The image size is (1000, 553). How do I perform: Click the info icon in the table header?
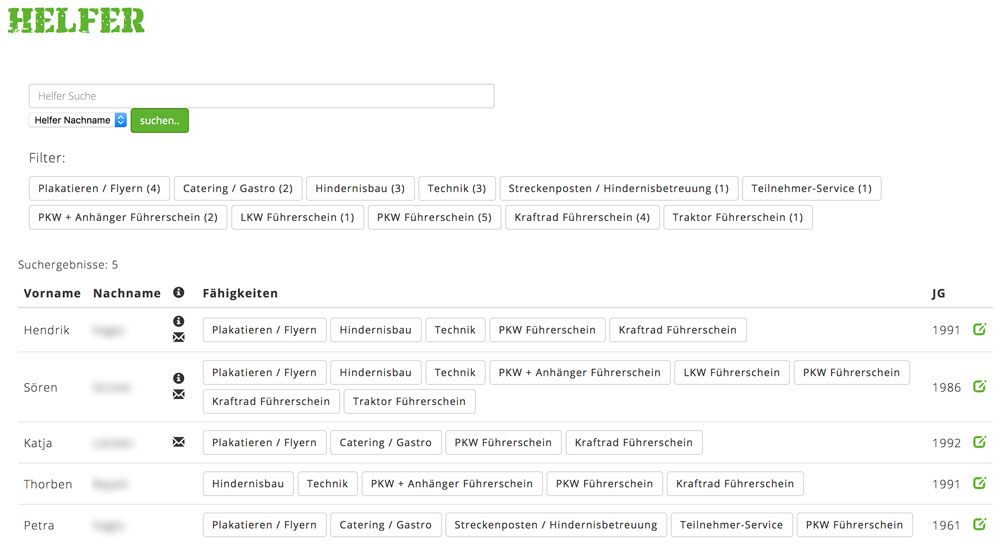click(x=179, y=293)
